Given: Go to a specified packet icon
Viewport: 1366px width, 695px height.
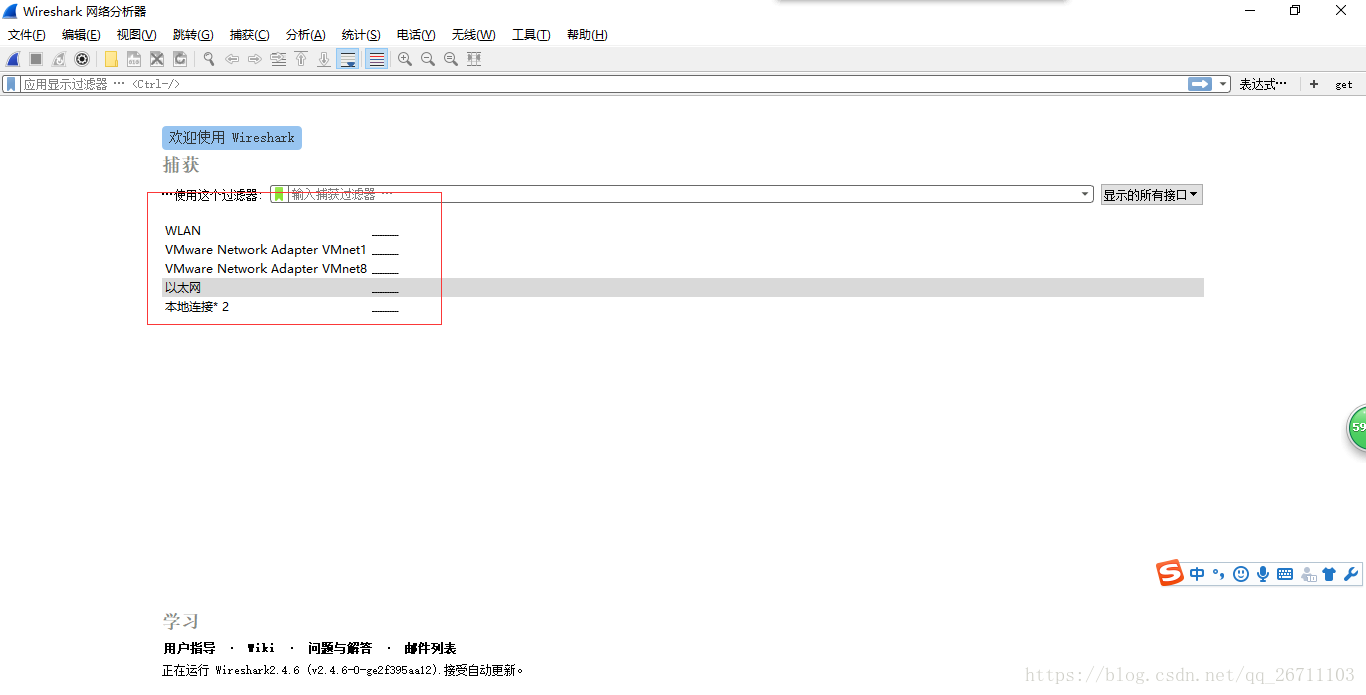Looking at the screenshot, I should tap(278, 59).
